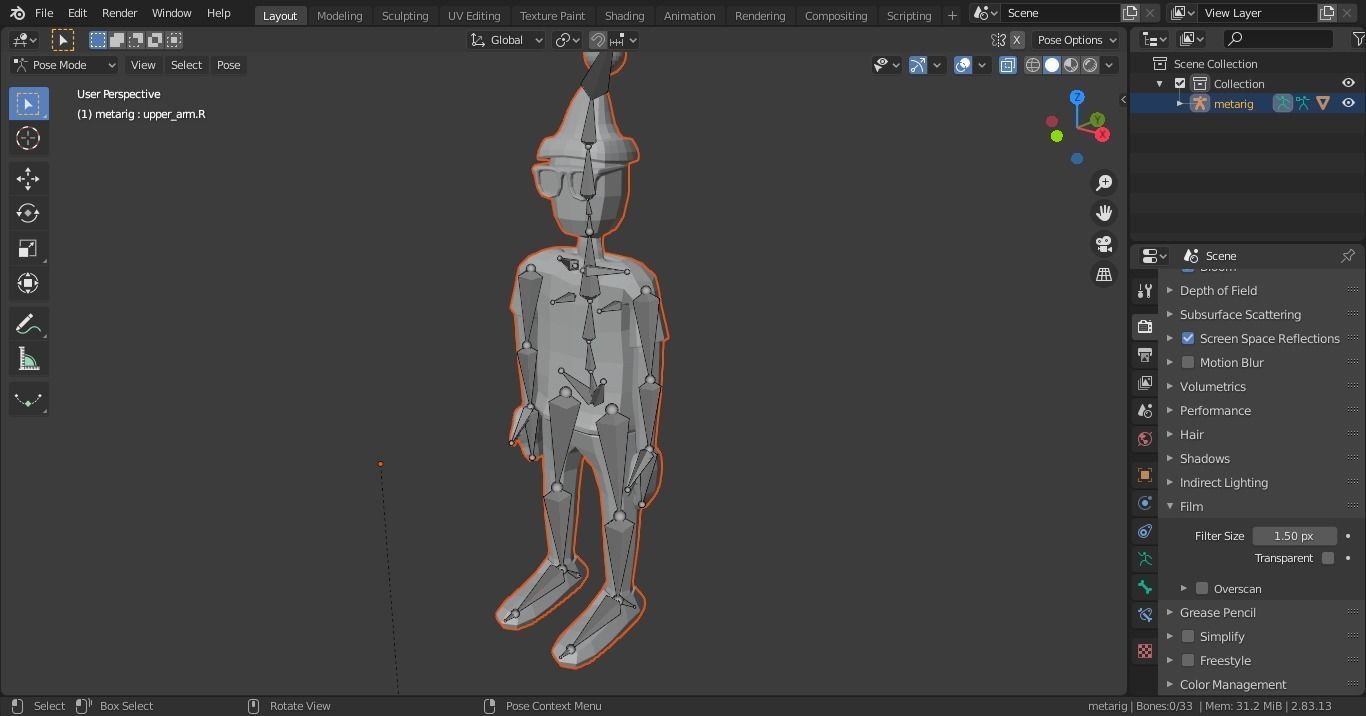Viewport: 1366px width, 716px height.
Task: Open the Object Data armature tab
Action: tap(1145, 559)
